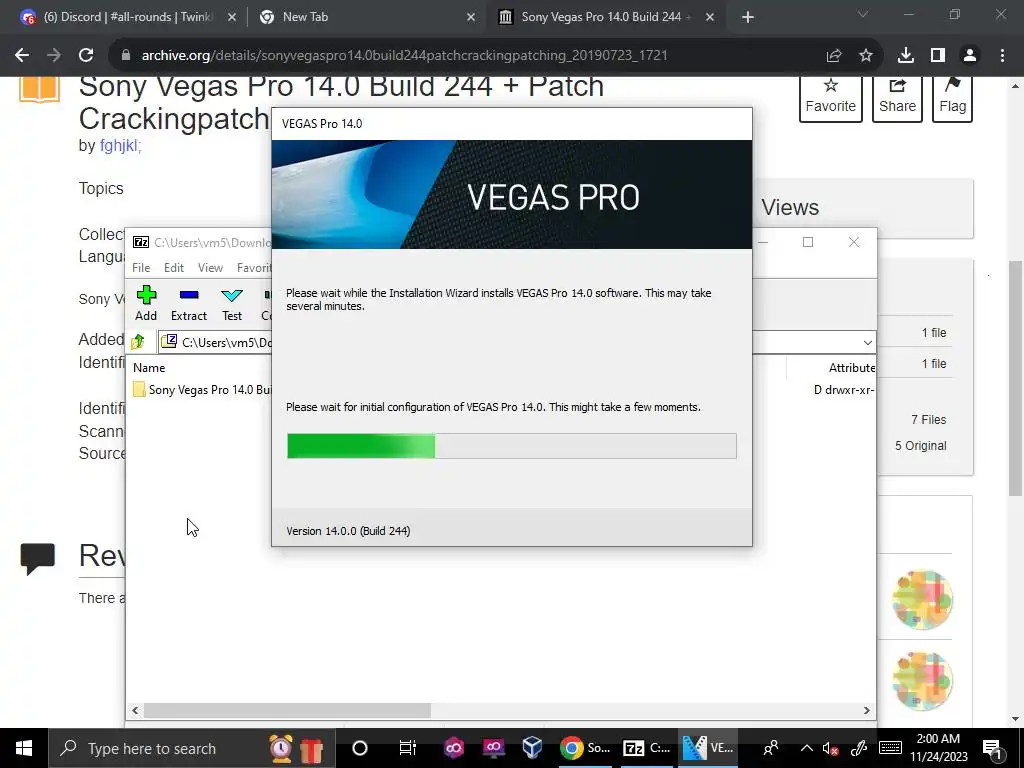This screenshot has height=768, width=1024.
Task: Expand the 7-Zip address path dropdown
Action: 867,342
